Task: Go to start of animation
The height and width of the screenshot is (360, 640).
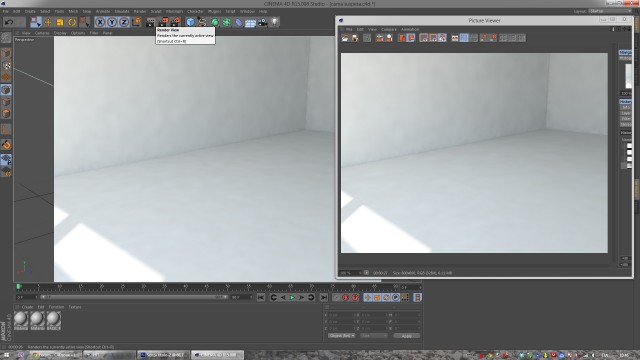Action: point(261,298)
